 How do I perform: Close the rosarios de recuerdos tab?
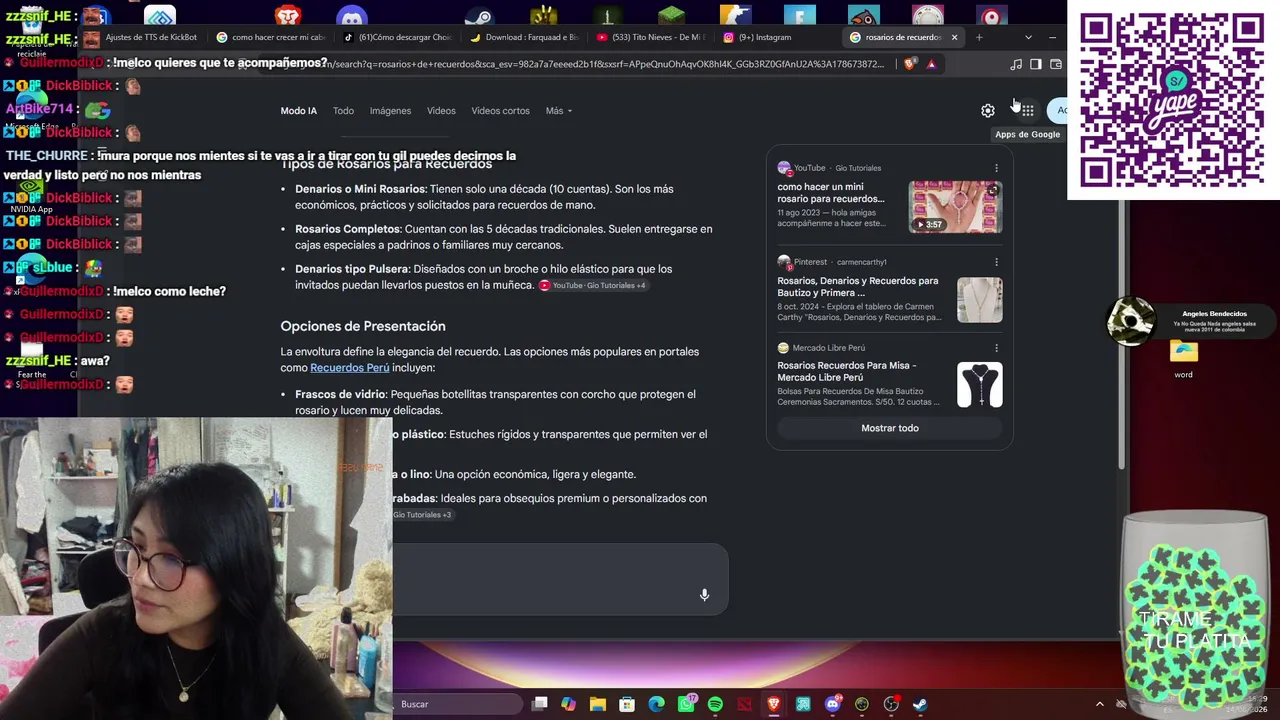(x=954, y=37)
